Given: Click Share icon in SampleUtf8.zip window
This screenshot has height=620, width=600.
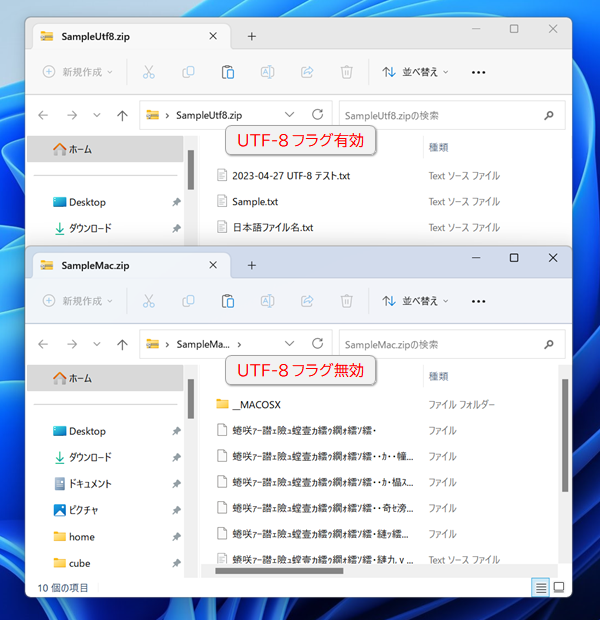Looking at the screenshot, I should [307, 72].
